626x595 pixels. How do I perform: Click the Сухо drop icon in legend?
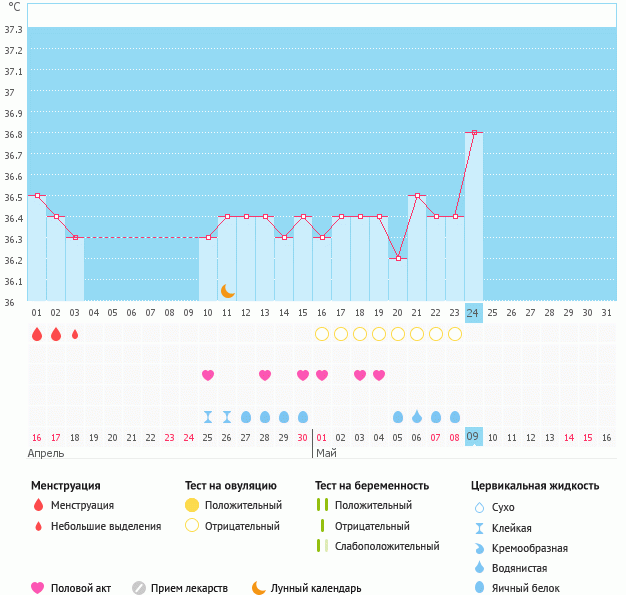click(x=479, y=508)
